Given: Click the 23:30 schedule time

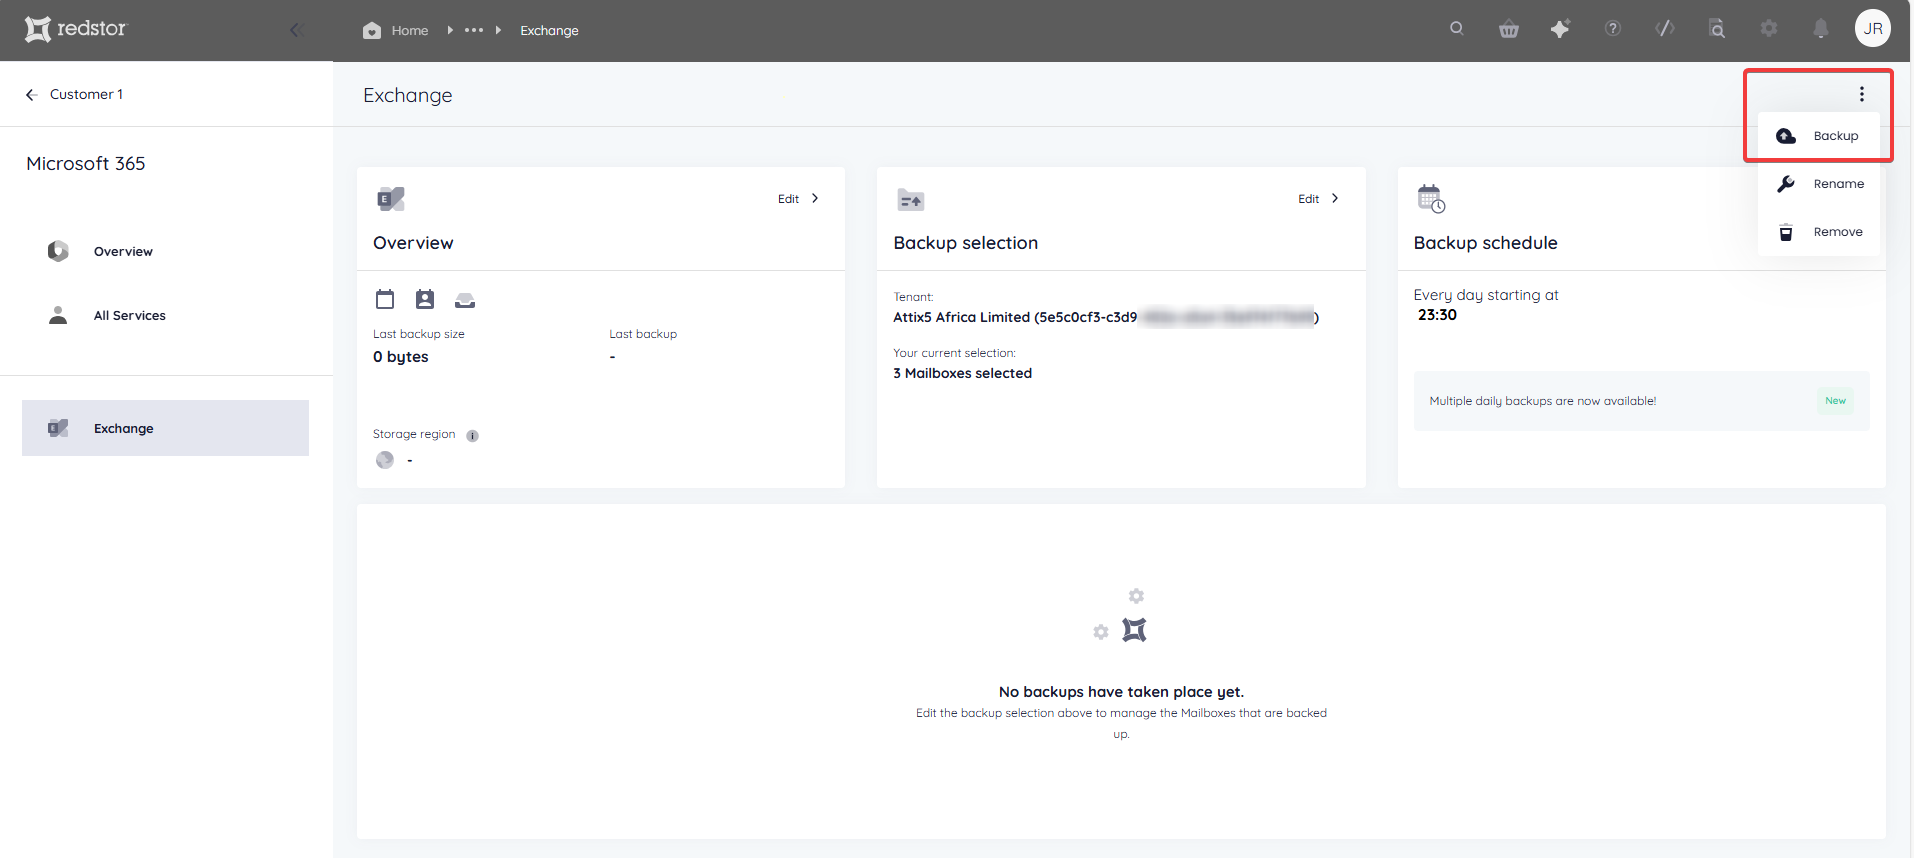Looking at the screenshot, I should 1437,315.
